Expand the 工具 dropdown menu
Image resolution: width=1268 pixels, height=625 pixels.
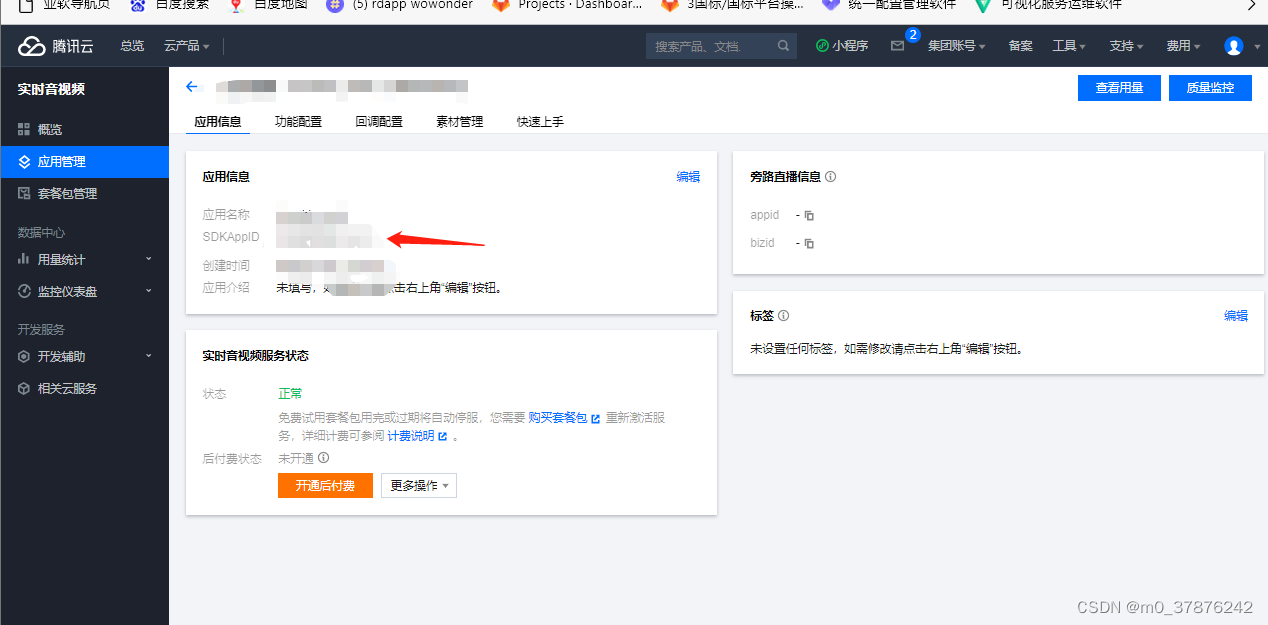pyautogui.click(x=1069, y=46)
